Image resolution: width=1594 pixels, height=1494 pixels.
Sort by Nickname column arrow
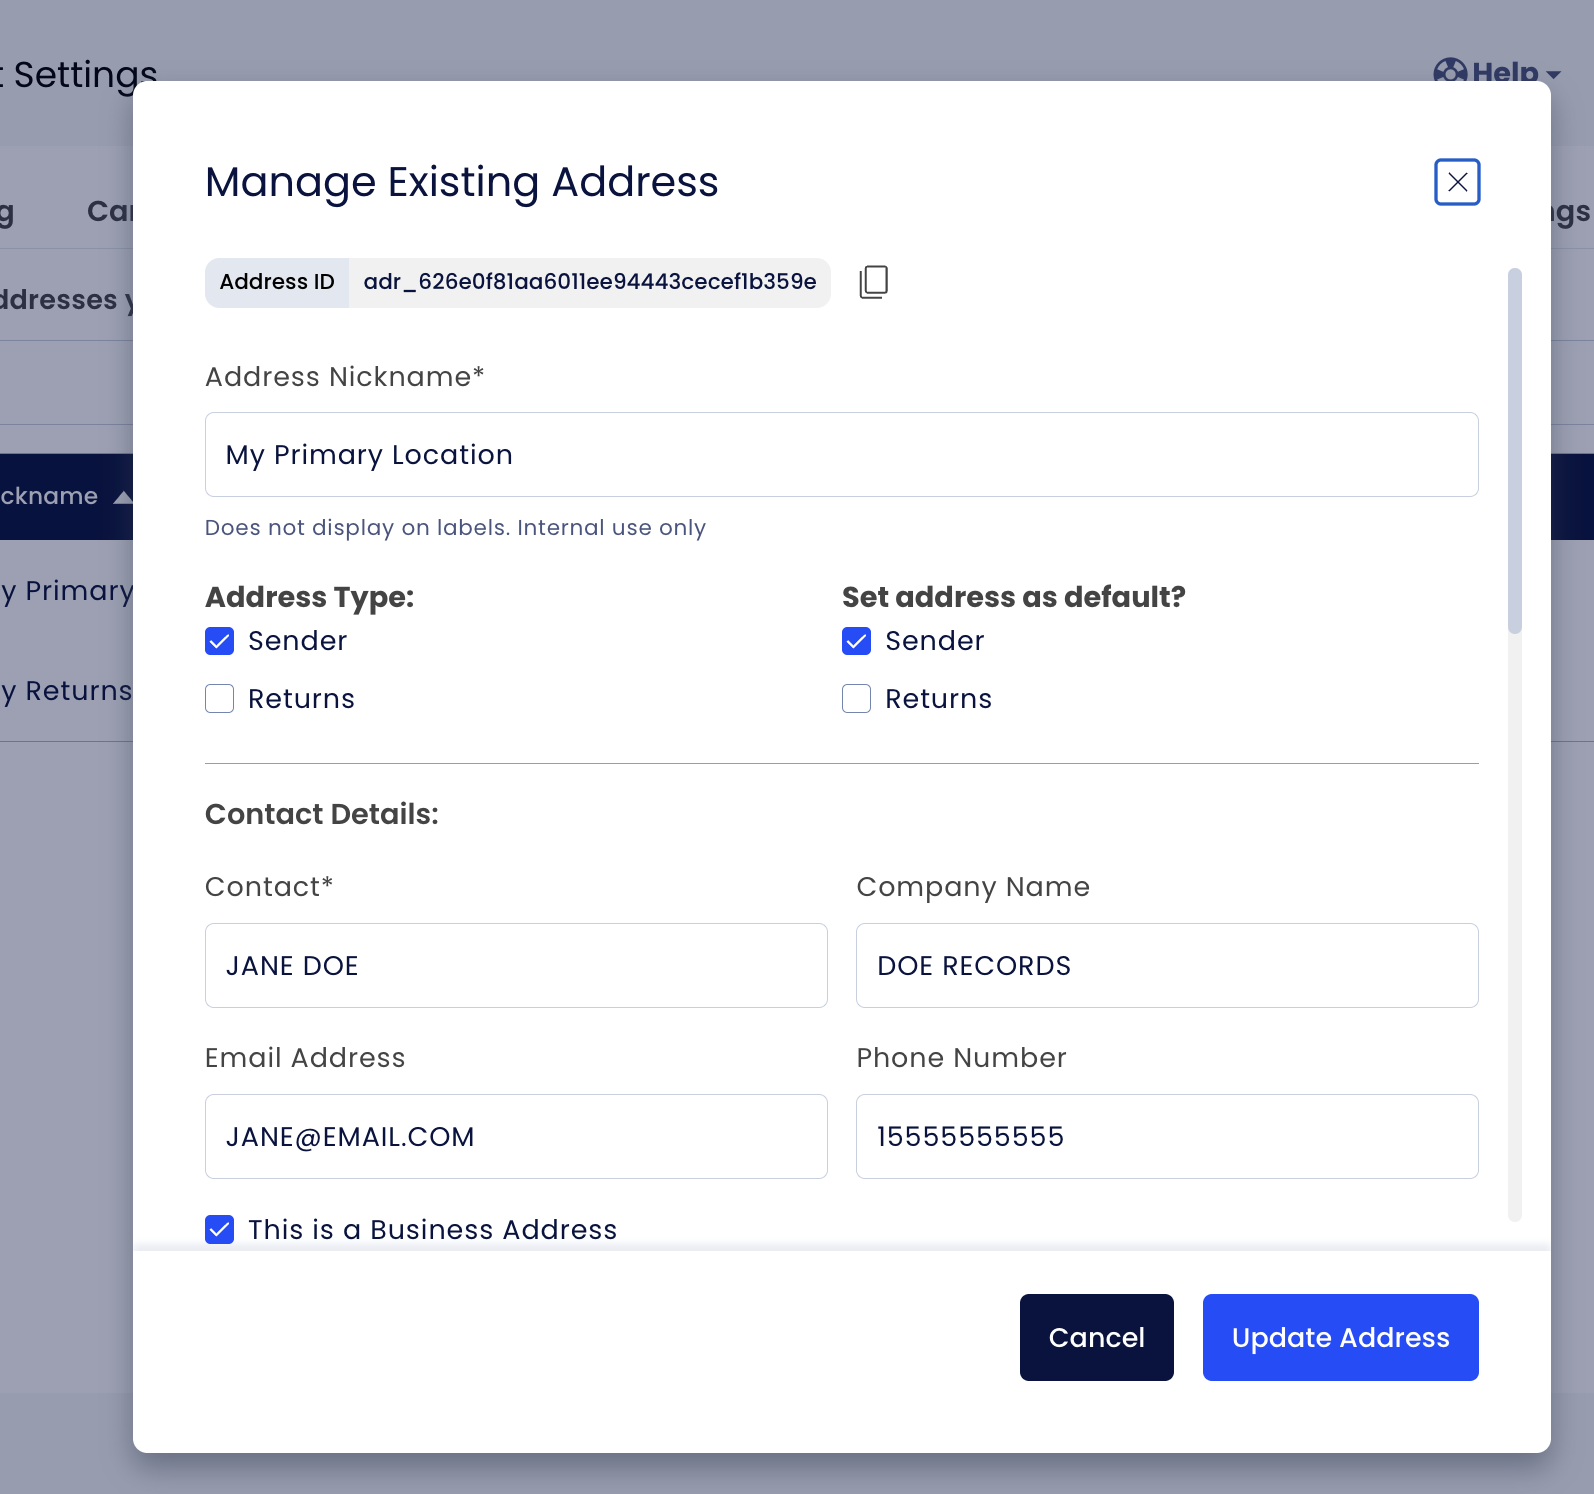click(x=122, y=497)
